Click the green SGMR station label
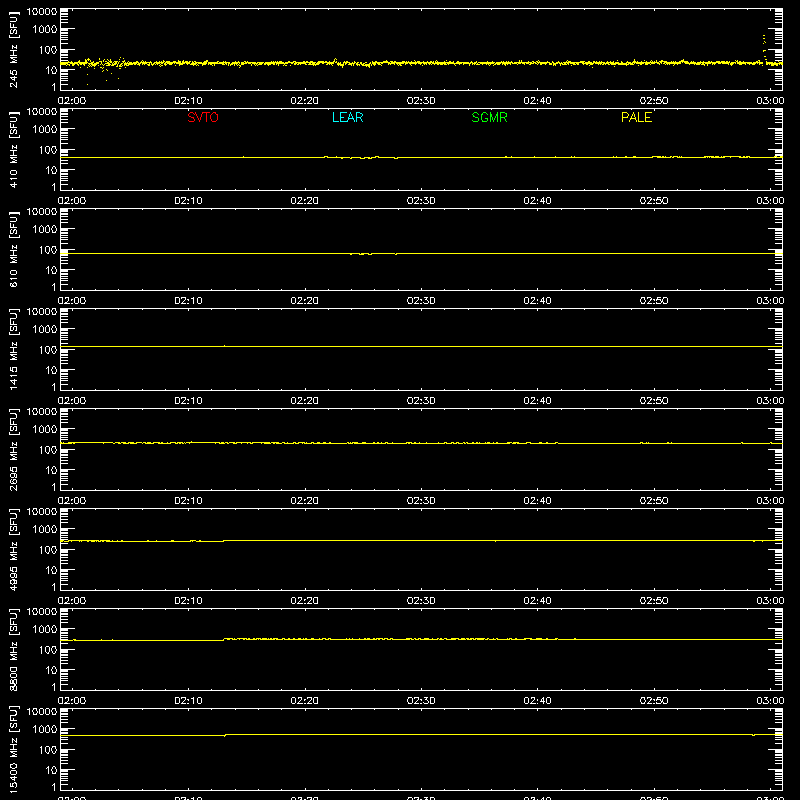The height and width of the screenshot is (800, 800). (x=489, y=117)
